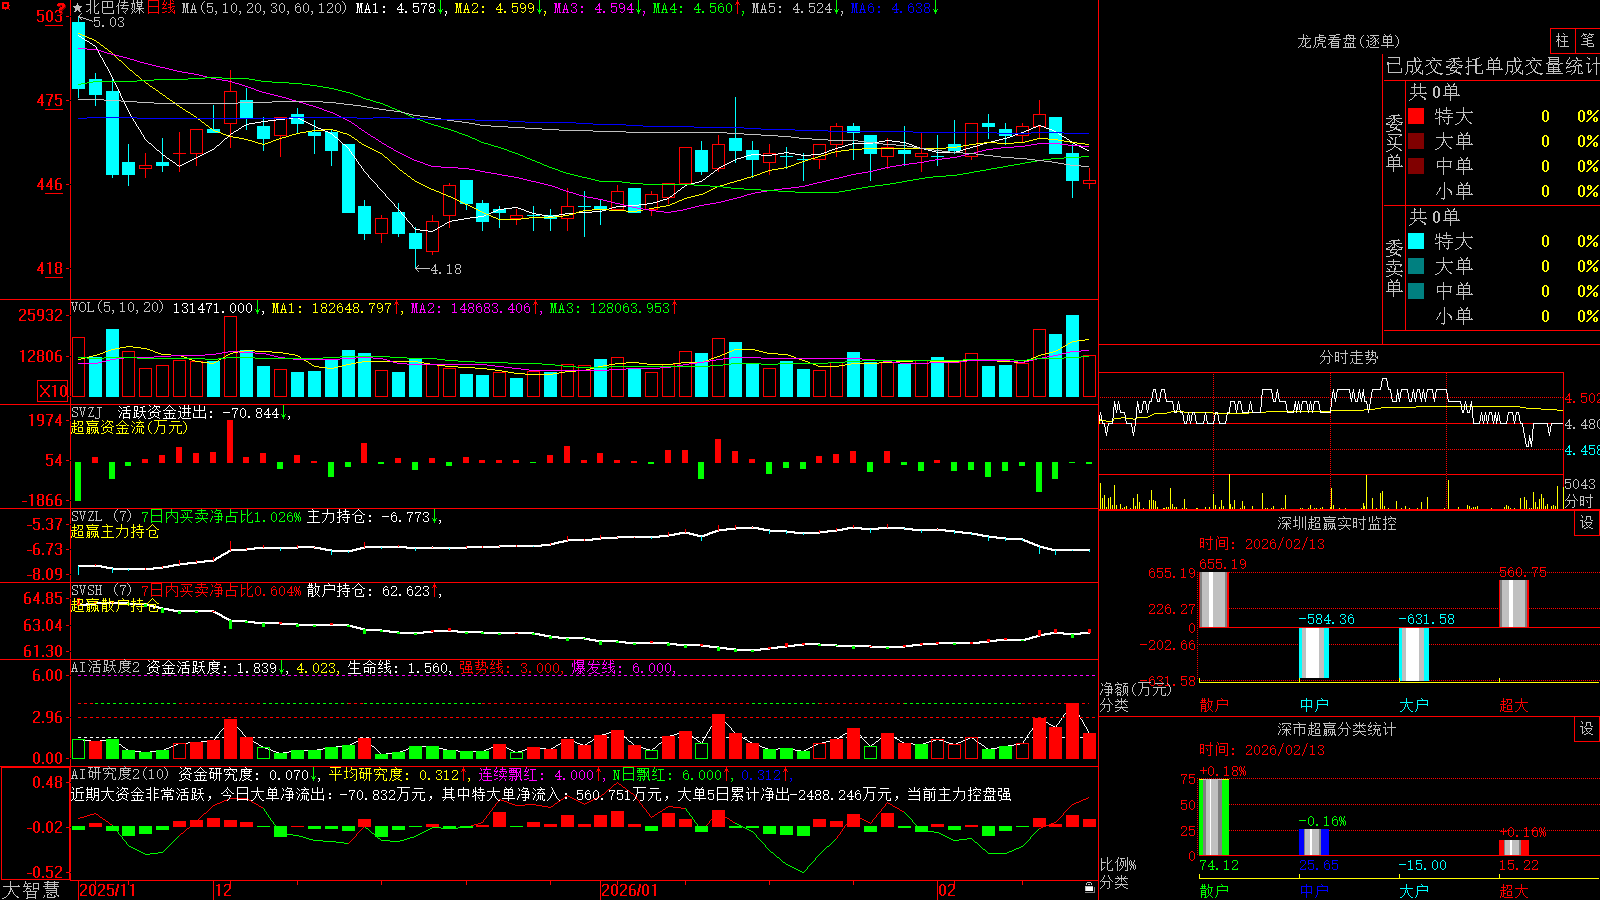The width and height of the screenshot is (1600, 900).
Task: Click the MA3: 4.594 value
Action: pos(598,8)
